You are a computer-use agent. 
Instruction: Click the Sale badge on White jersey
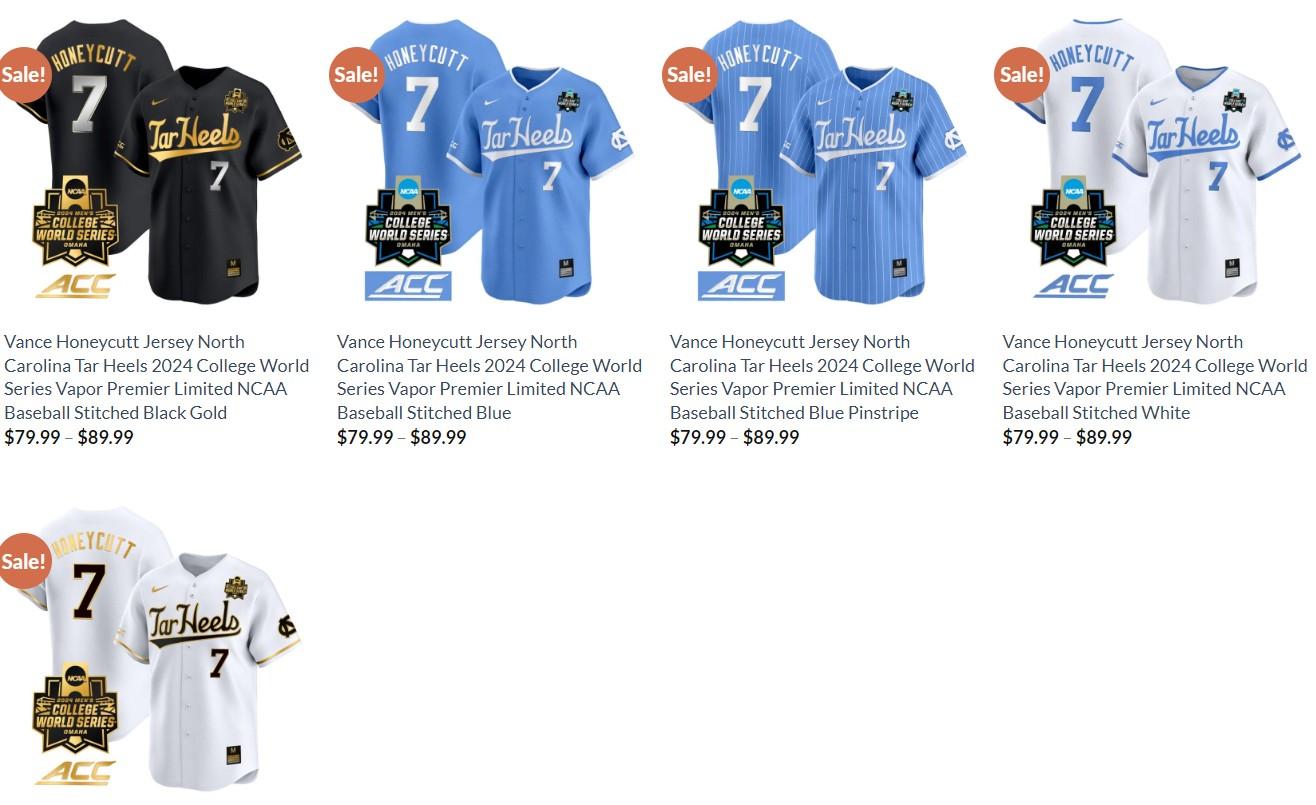(1021, 74)
